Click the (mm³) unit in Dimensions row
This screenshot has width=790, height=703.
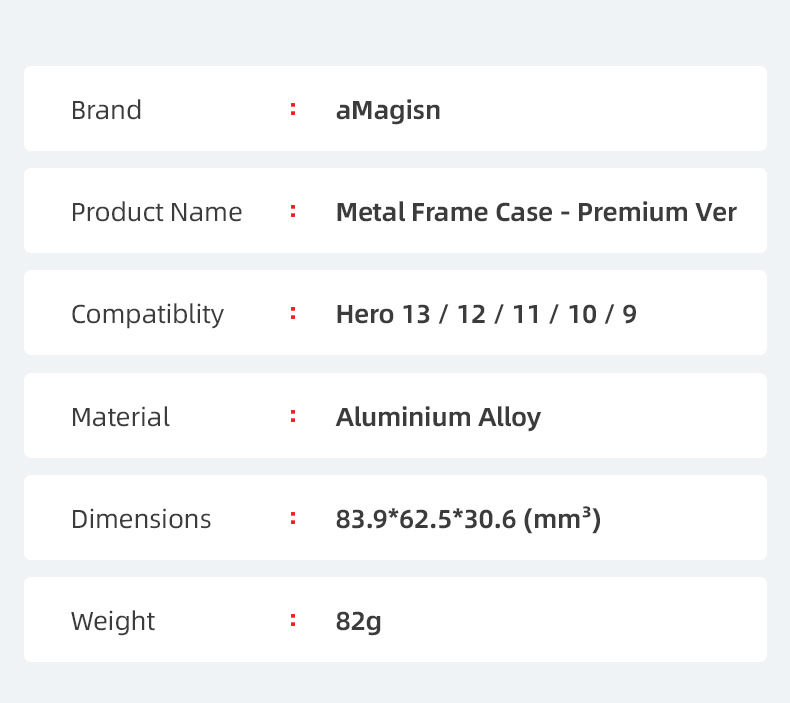(562, 519)
